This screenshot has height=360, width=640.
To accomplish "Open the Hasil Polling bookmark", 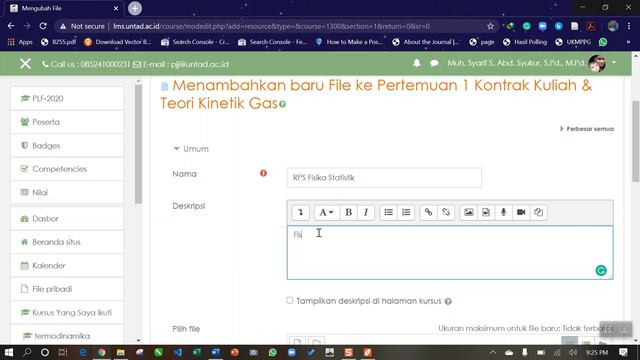I will [525, 42].
